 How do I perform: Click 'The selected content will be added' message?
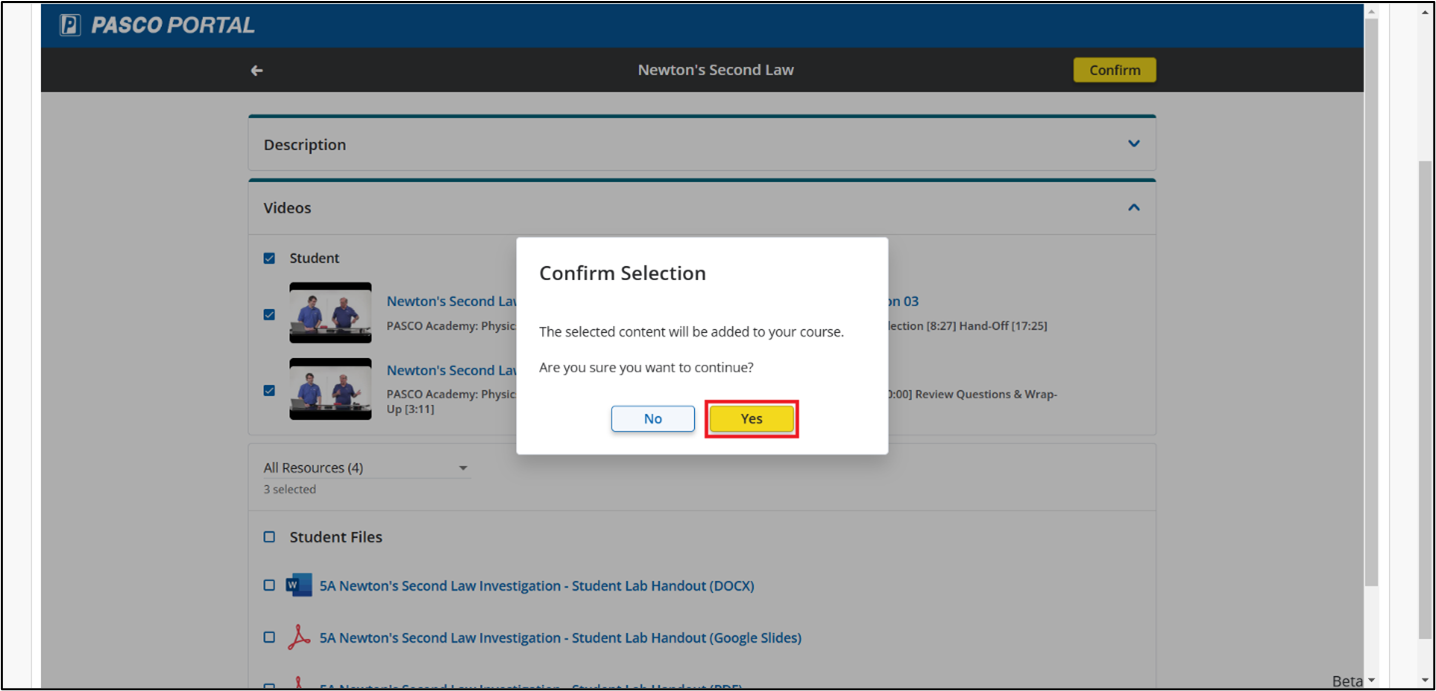tap(691, 332)
